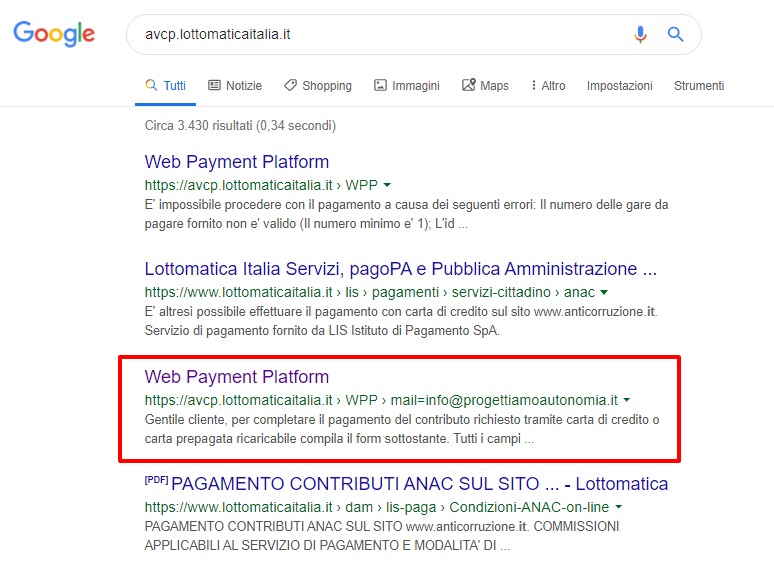Click the Shopping tag icon
This screenshot has height=572, width=774.
coord(290,85)
